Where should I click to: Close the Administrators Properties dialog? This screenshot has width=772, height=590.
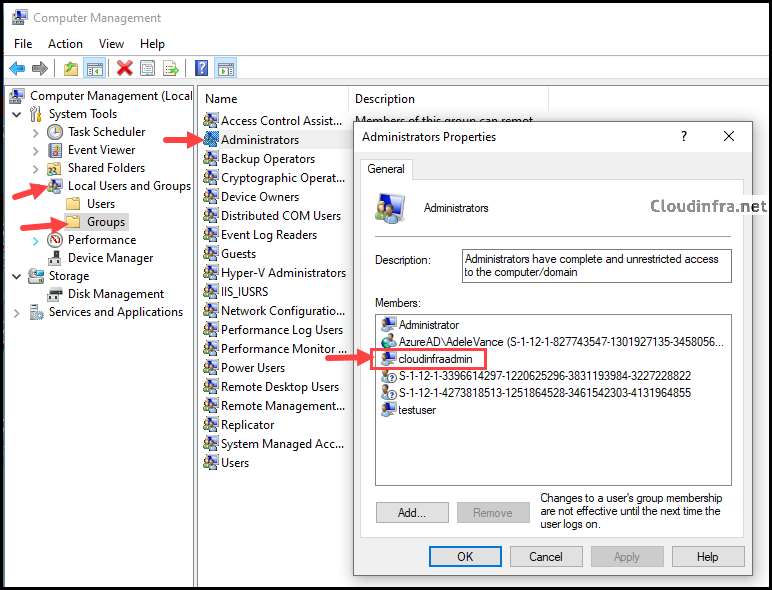[x=729, y=136]
